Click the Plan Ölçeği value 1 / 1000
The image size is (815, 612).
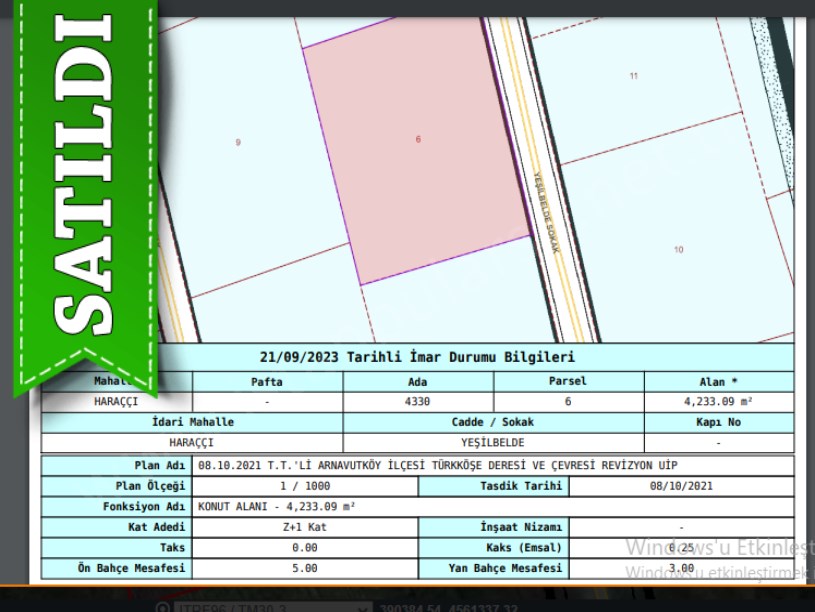tap(305, 487)
